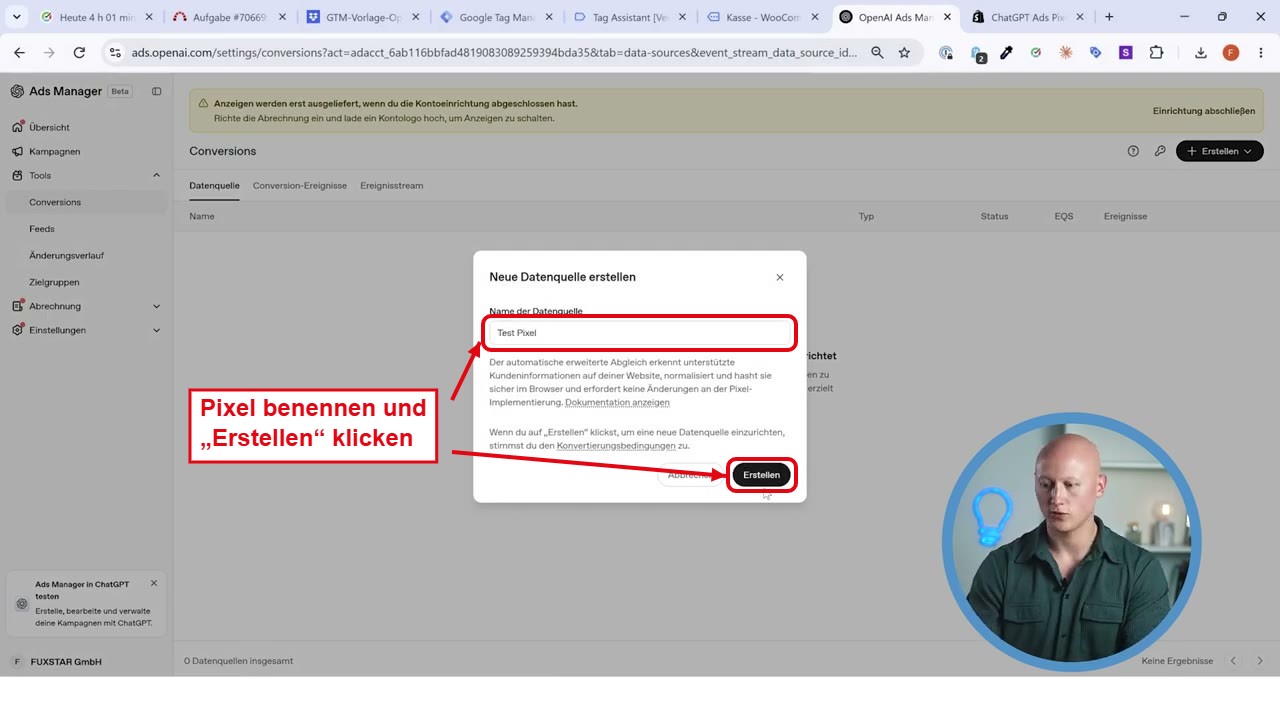Open the Übersicht home icon

[x=18, y=127]
